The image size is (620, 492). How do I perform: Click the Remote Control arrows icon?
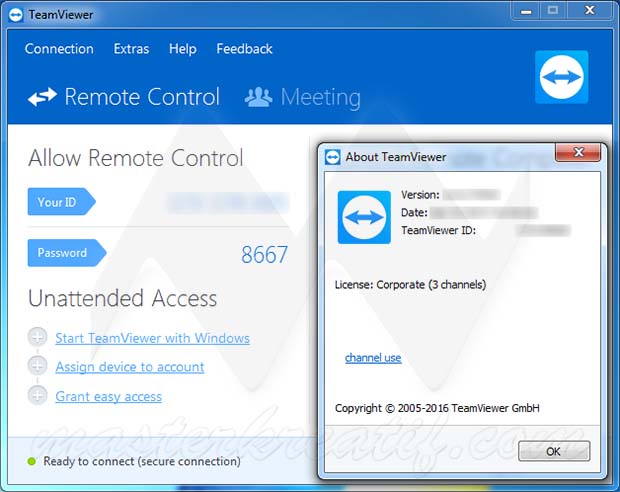click(x=42, y=97)
